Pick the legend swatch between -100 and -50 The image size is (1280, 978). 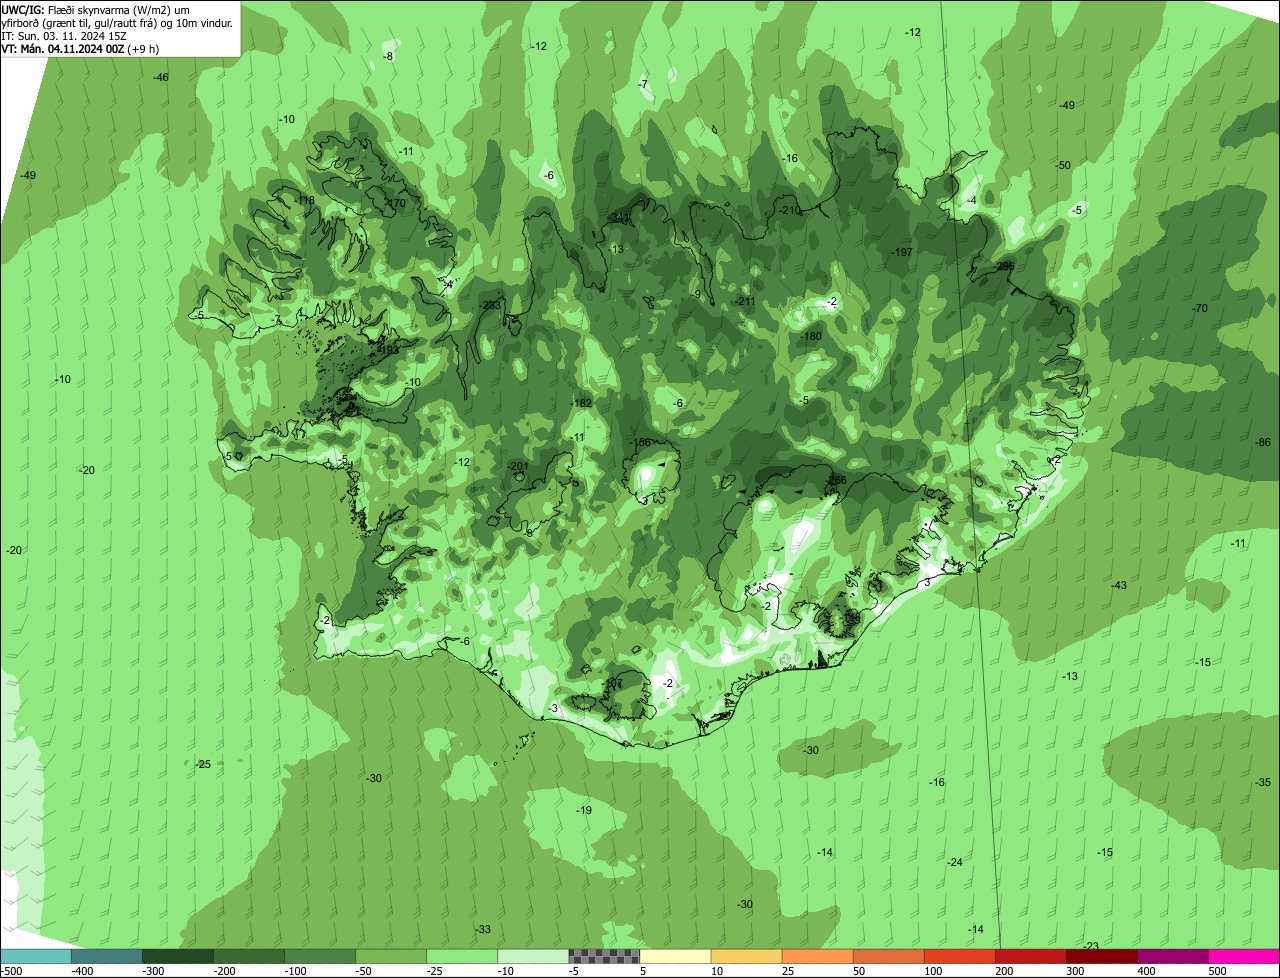click(x=320, y=957)
